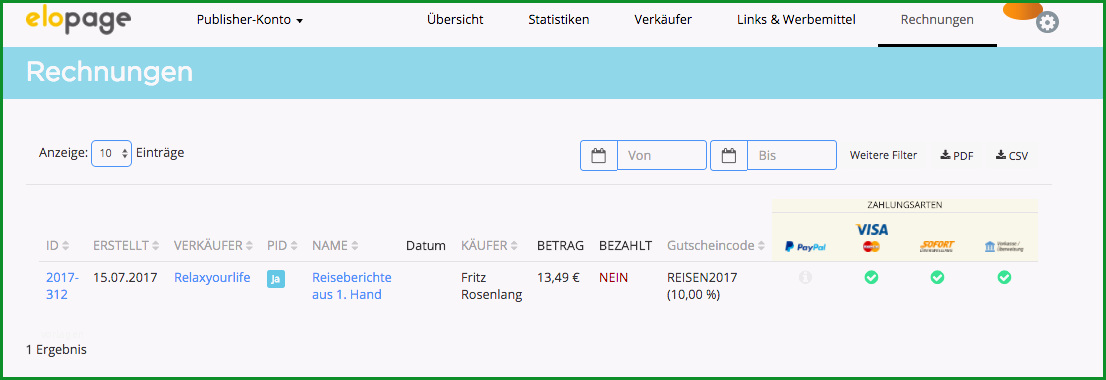Click the calendar icon beside Bis
Screen dimensions: 1106x380
pos(729,155)
